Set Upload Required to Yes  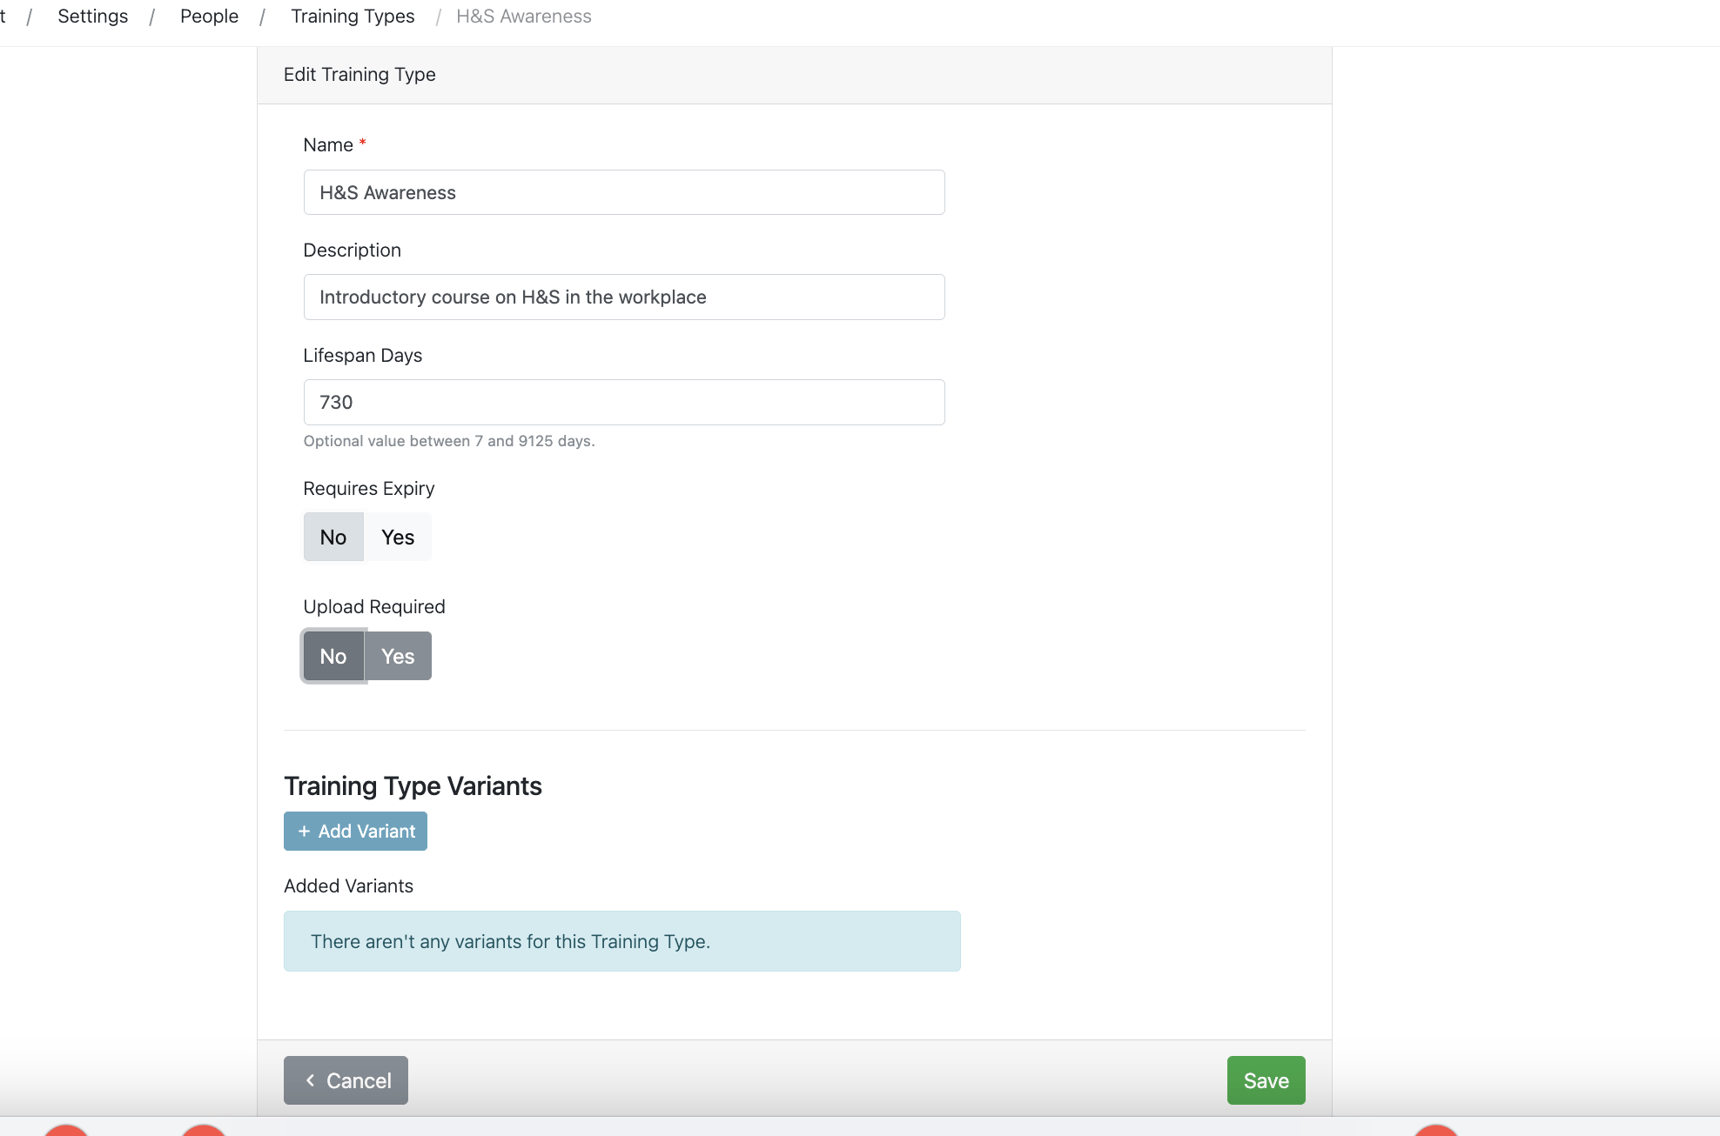[397, 656]
